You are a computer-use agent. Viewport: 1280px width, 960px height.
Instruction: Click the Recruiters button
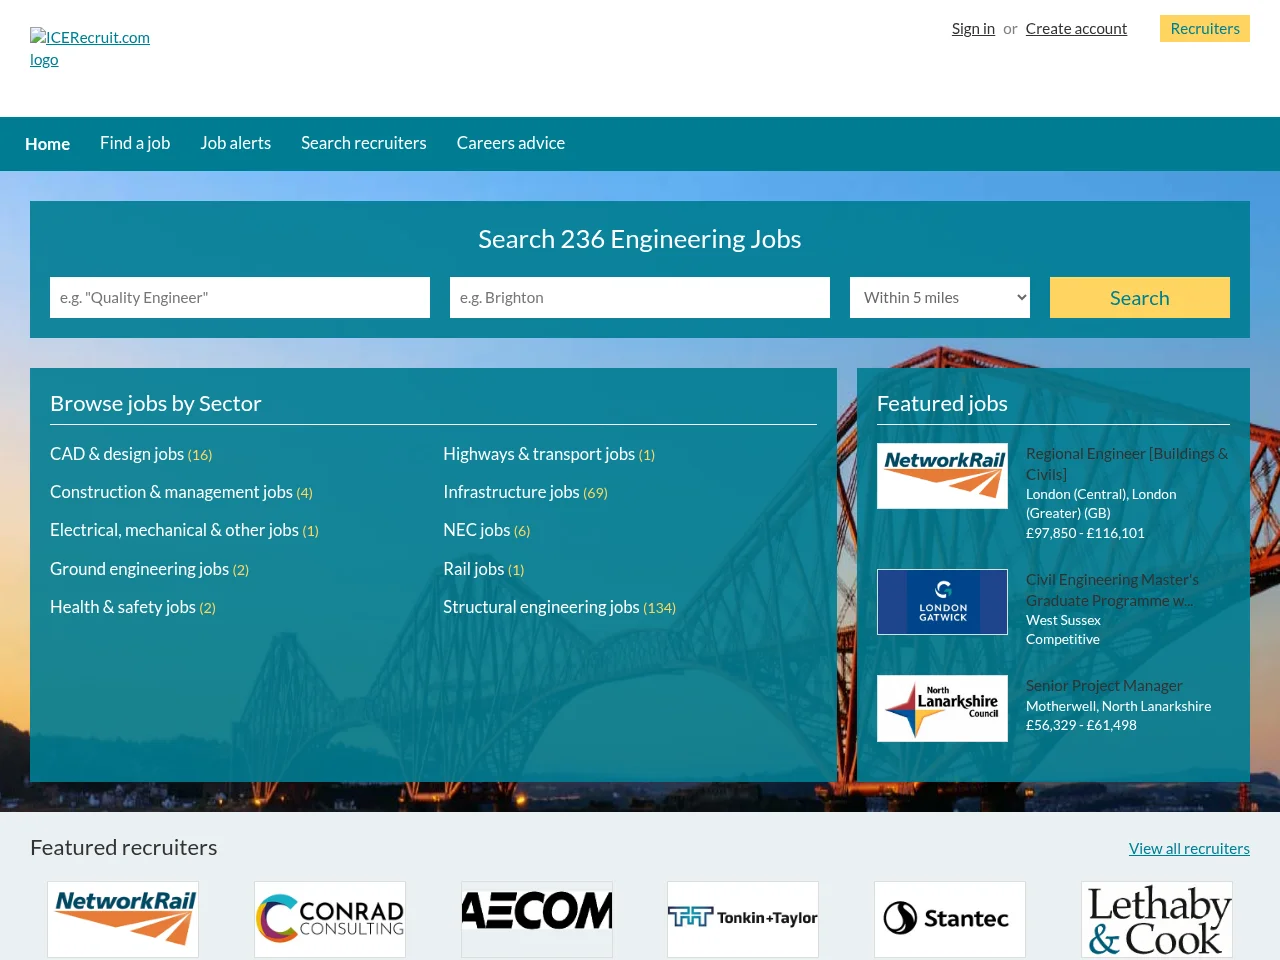click(1205, 29)
